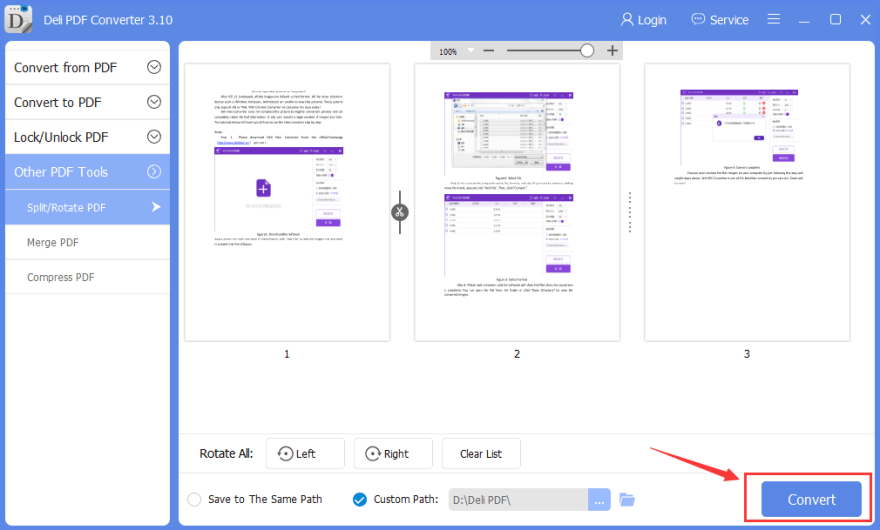The width and height of the screenshot is (880, 530).
Task: Select Split/Rotate PDF menu item
Action: pos(88,207)
